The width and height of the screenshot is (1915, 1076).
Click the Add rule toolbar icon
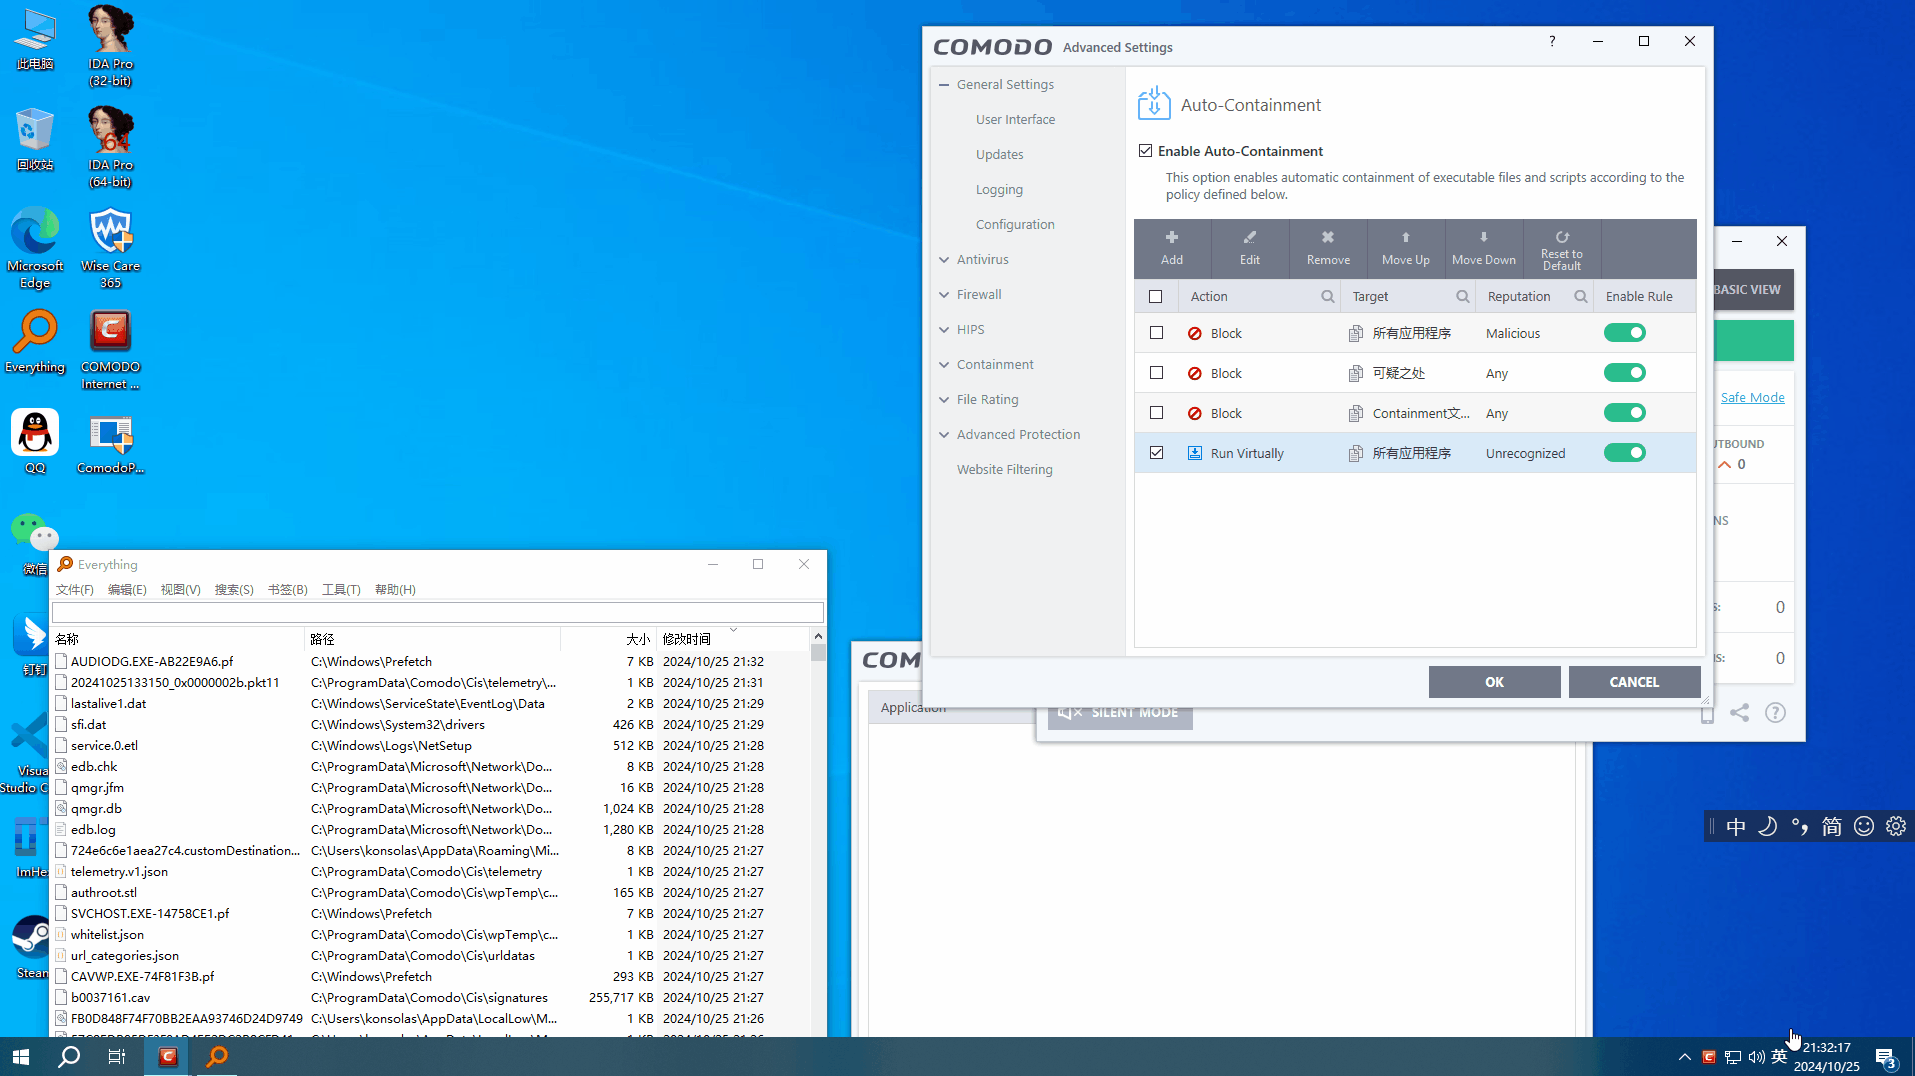click(1171, 238)
